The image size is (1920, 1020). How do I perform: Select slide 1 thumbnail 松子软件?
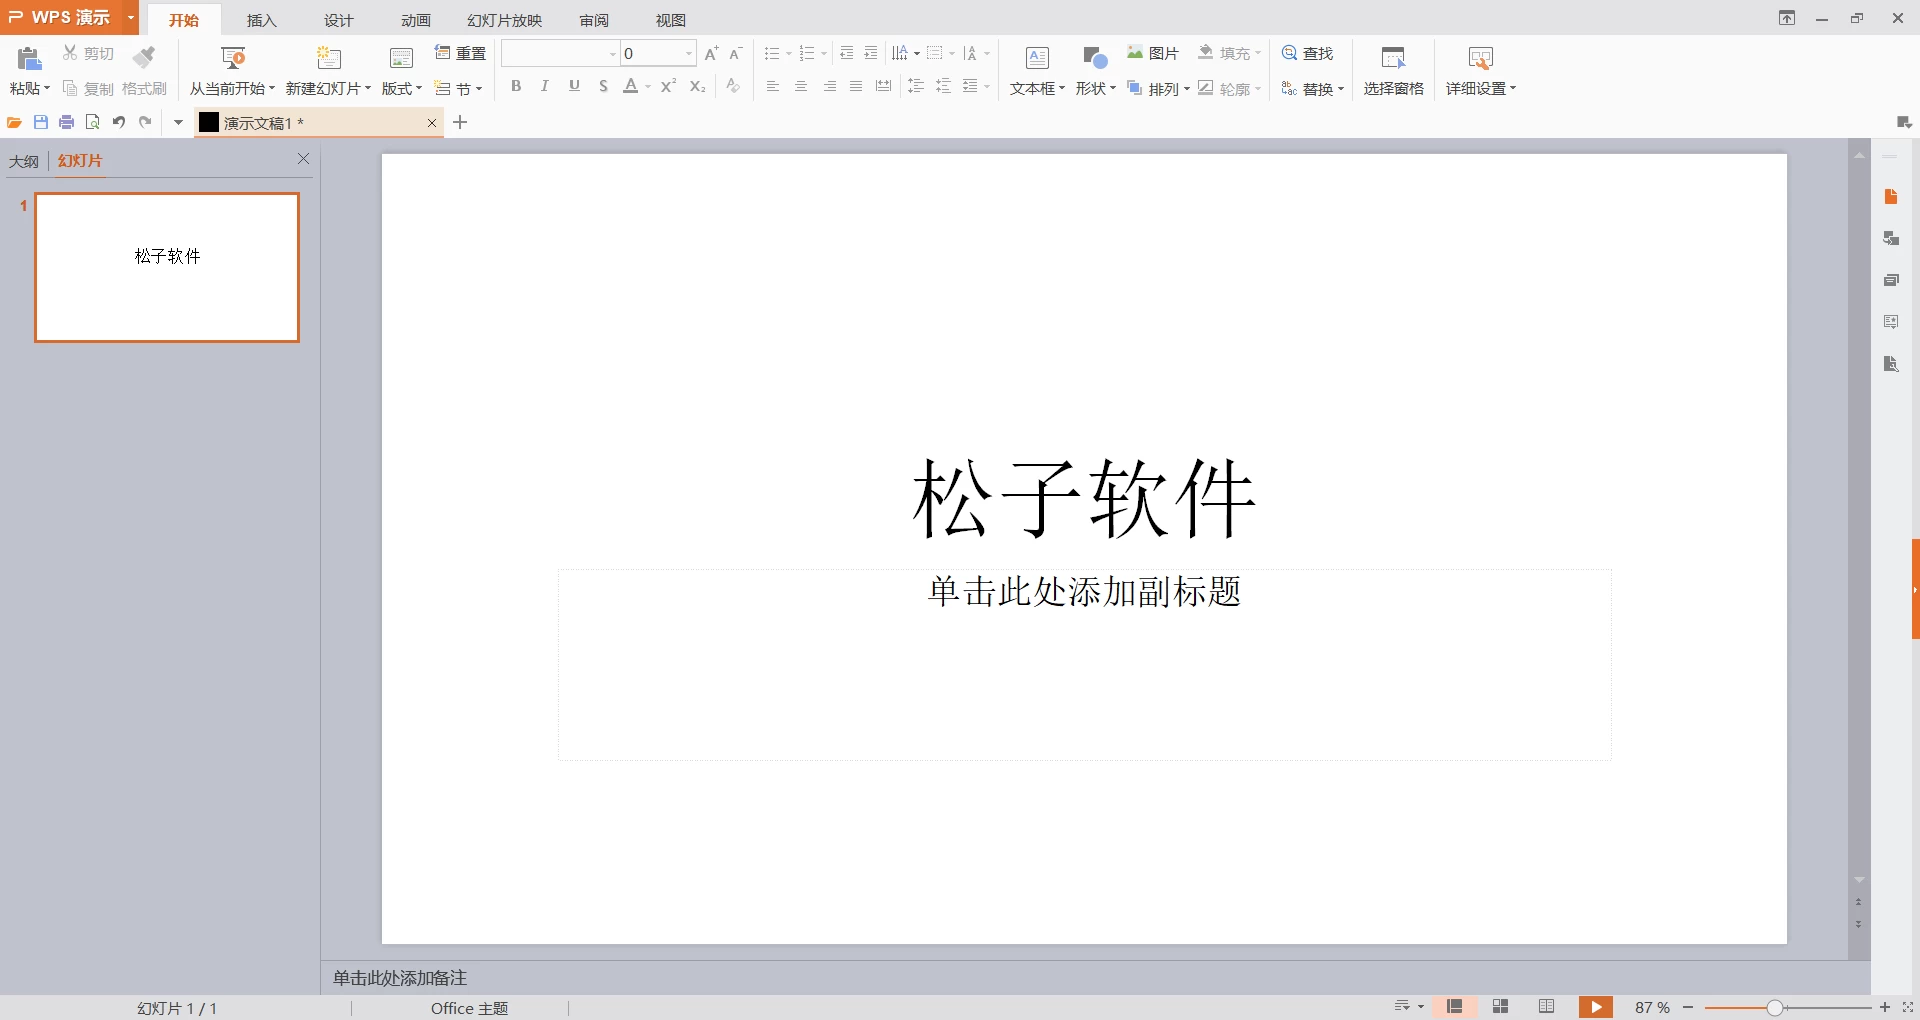pos(167,267)
